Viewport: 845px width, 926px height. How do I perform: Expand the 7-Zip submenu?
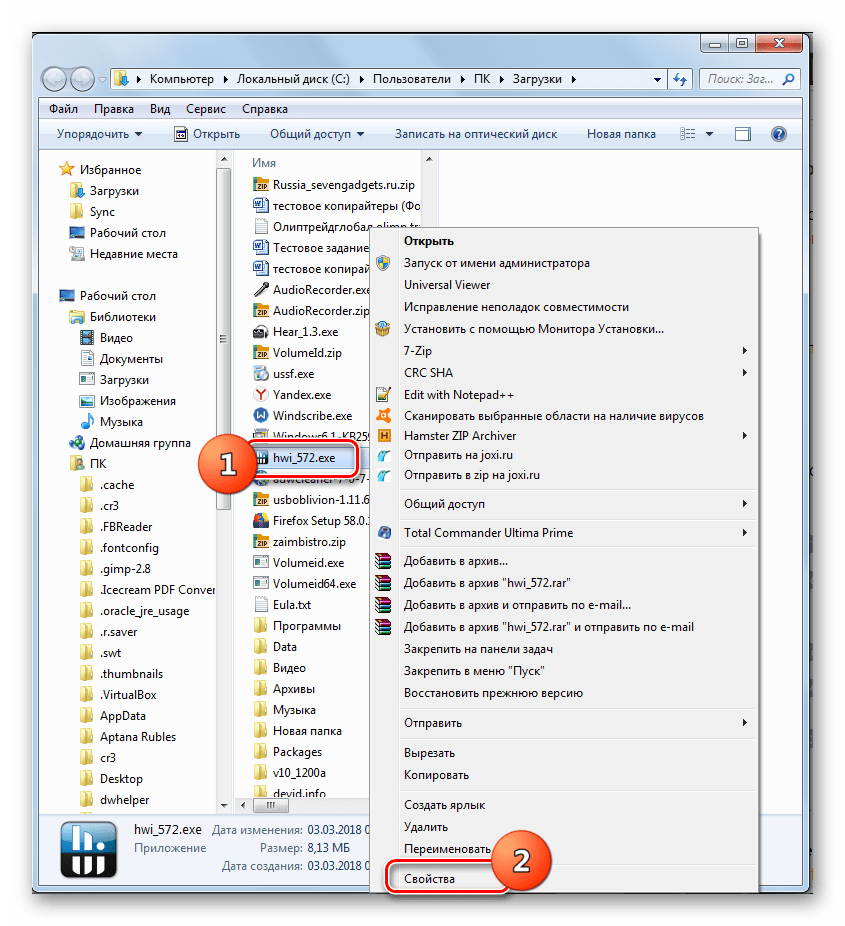[x=745, y=351]
